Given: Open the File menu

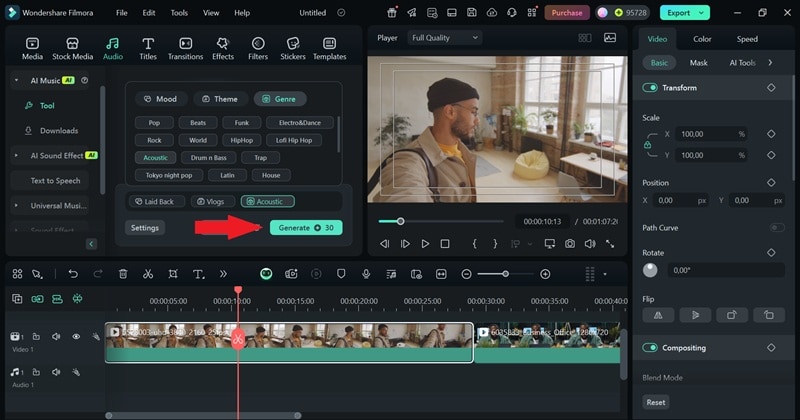Looking at the screenshot, I should pos(121,13).
